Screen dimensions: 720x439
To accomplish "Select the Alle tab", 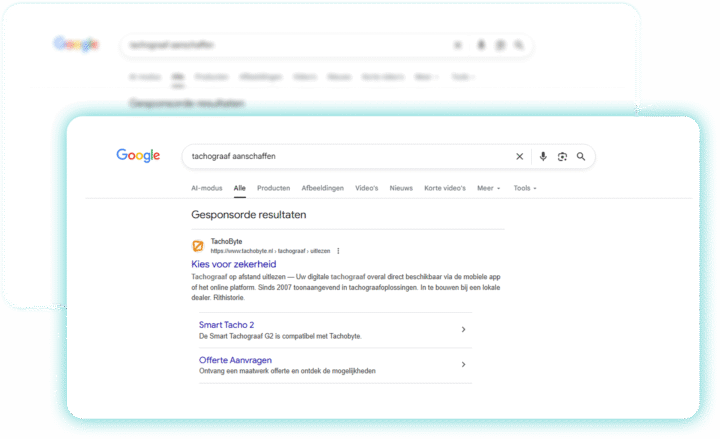I will click(x=240, y=188).
